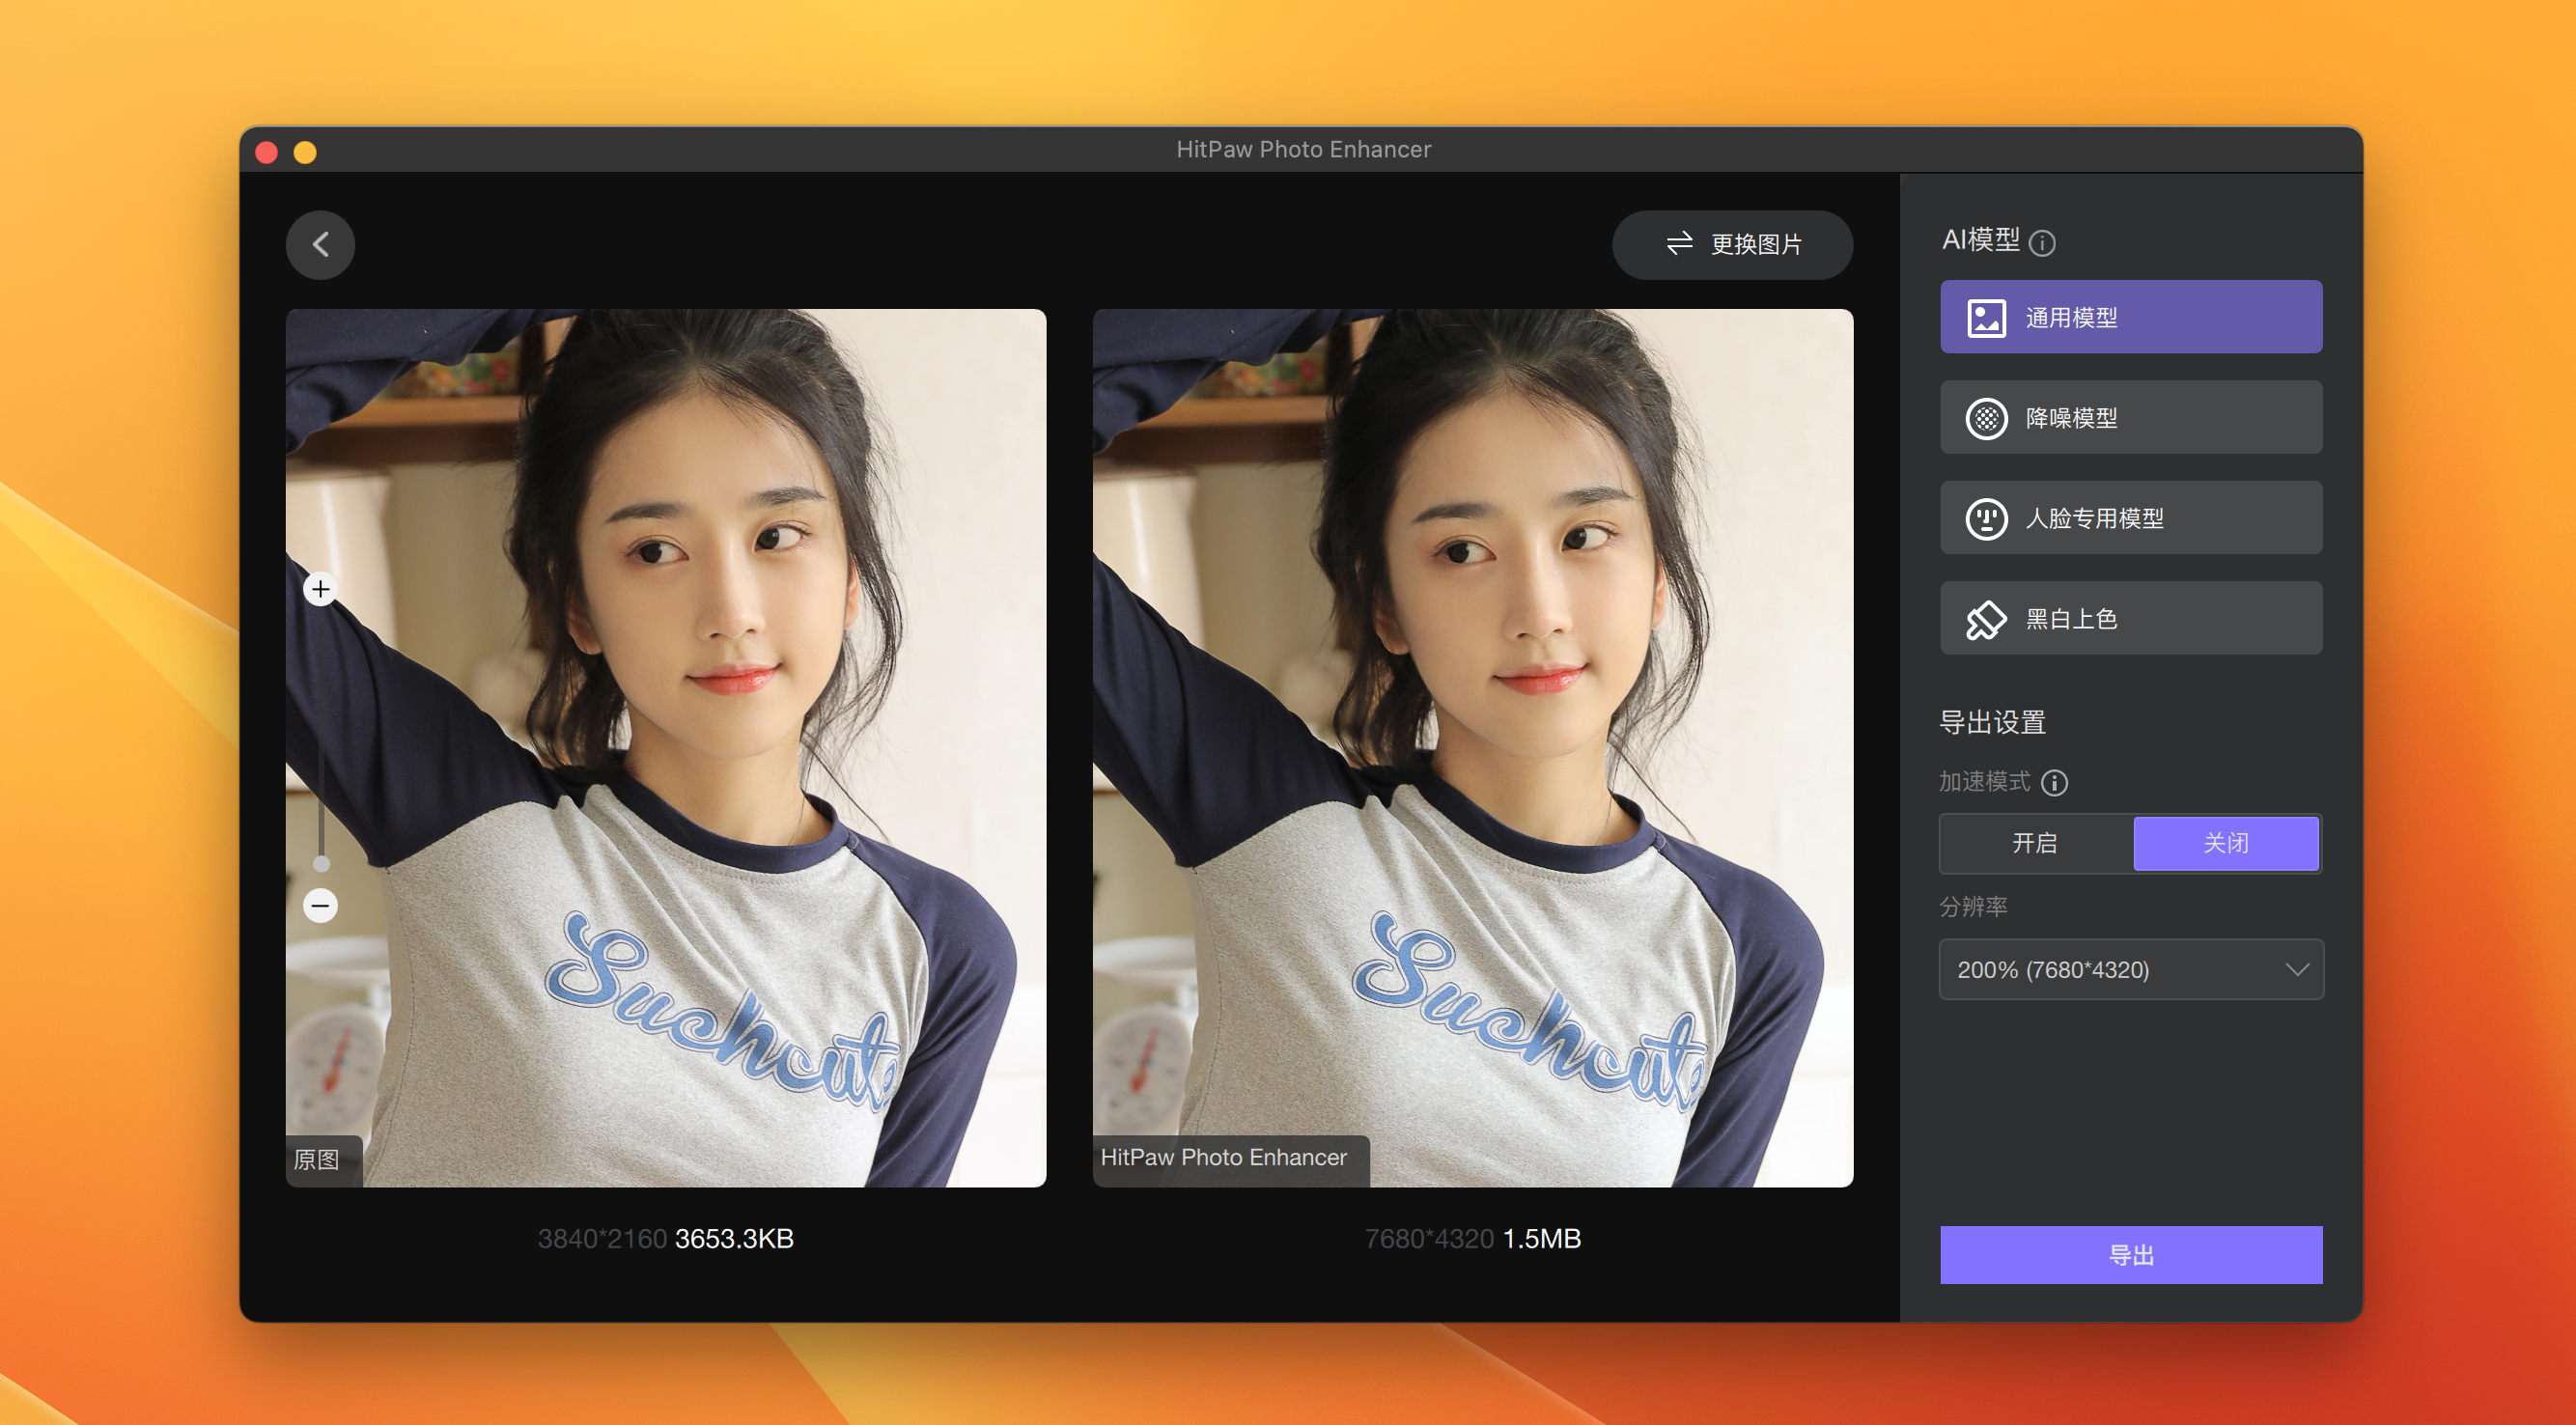
Task: Click the 降噪模型 denoise icon
Action: [x=1986, y=418]
